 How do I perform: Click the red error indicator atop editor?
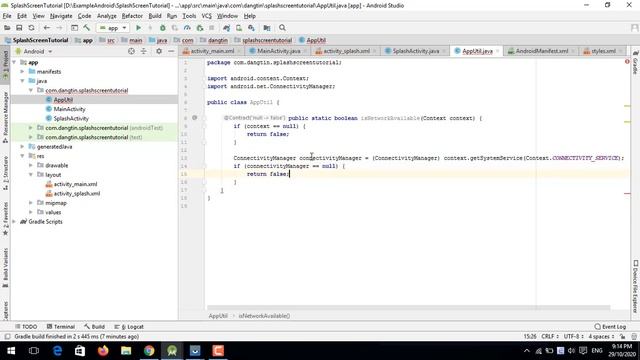pos(627,62)
